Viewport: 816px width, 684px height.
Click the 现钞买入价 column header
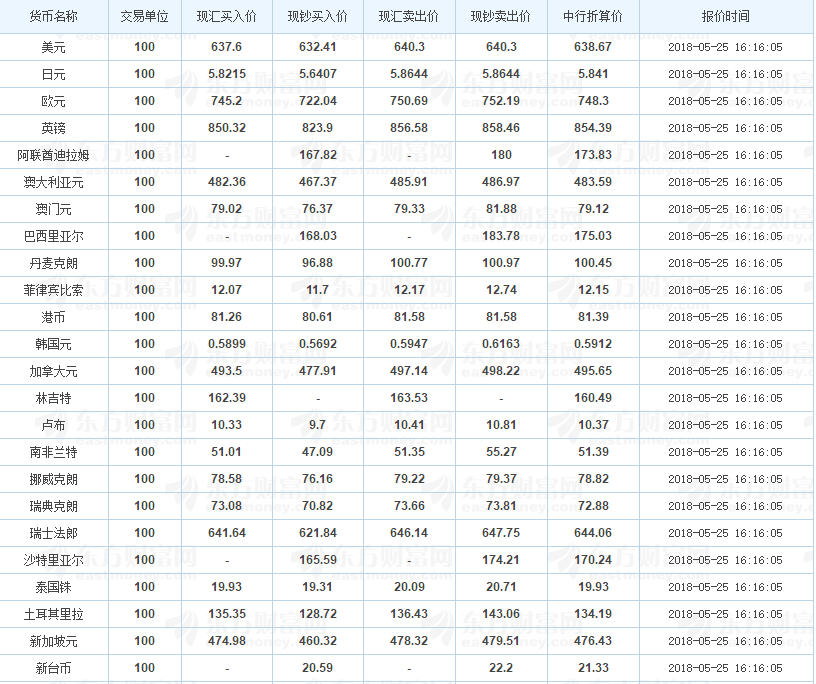[317, 17]
